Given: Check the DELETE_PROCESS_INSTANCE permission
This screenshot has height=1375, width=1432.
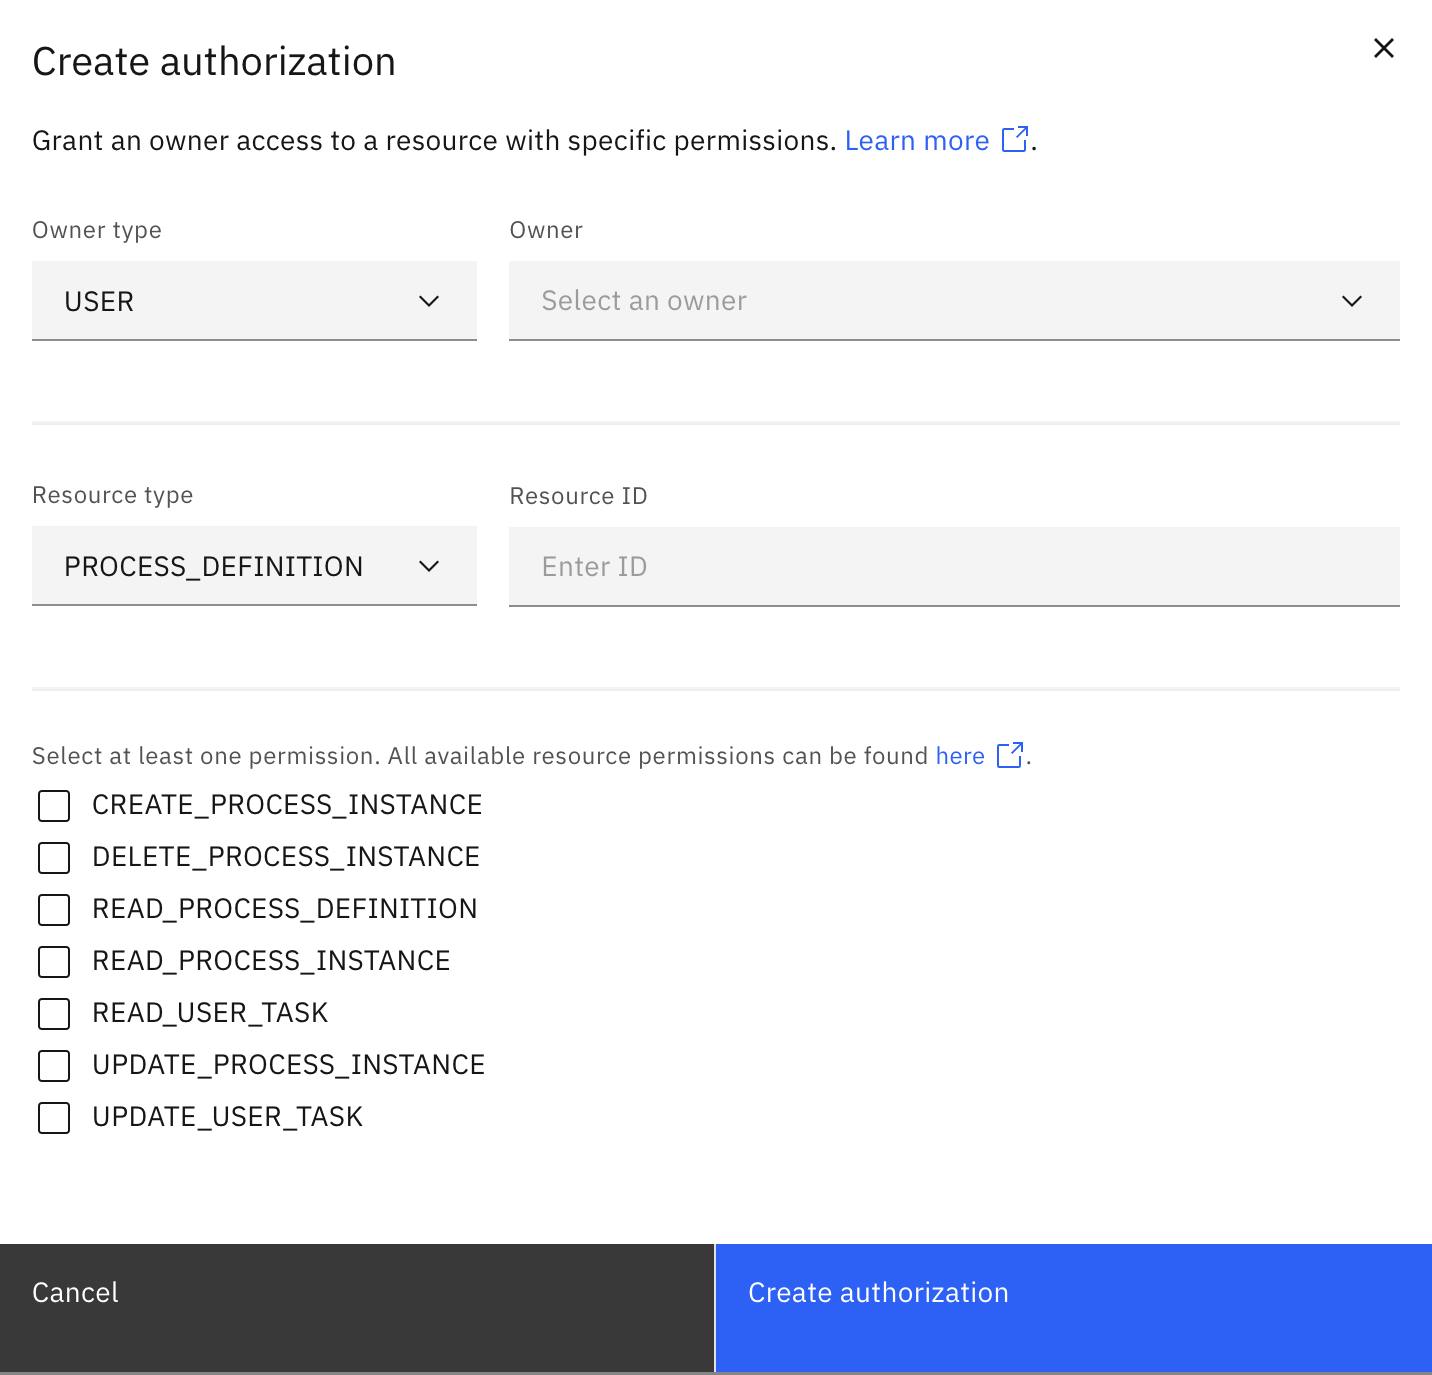Looking at the screenshot, I should 54,858.
